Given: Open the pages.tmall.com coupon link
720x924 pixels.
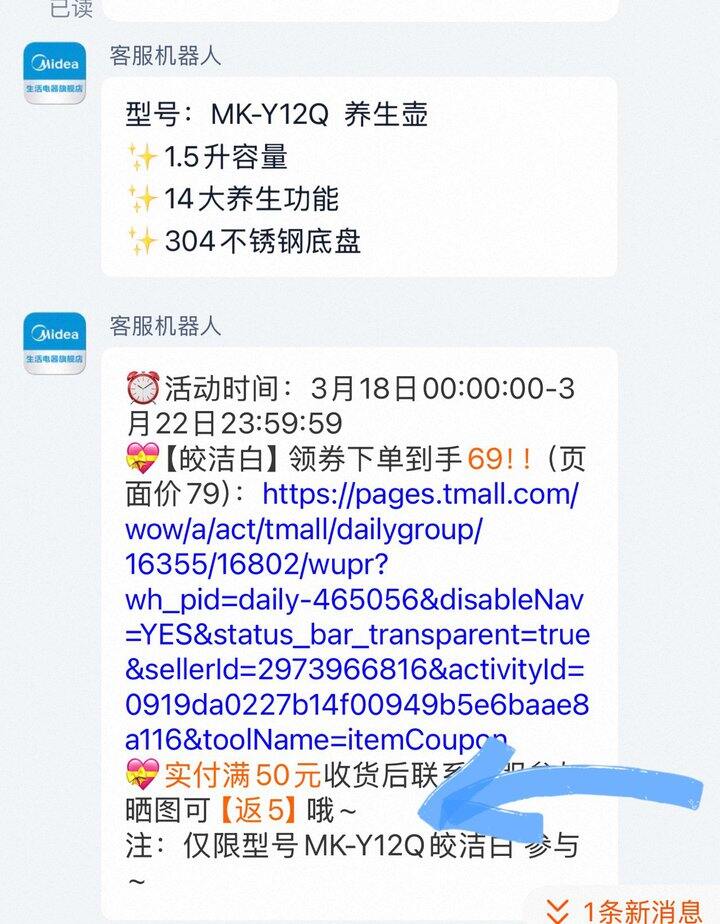Looking at the screenshot, I should click(x=357, y=616).
